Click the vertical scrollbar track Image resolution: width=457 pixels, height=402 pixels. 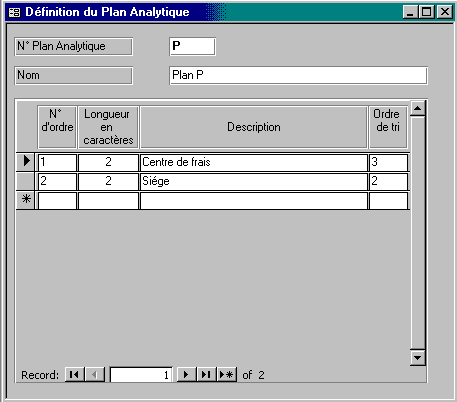417,233
